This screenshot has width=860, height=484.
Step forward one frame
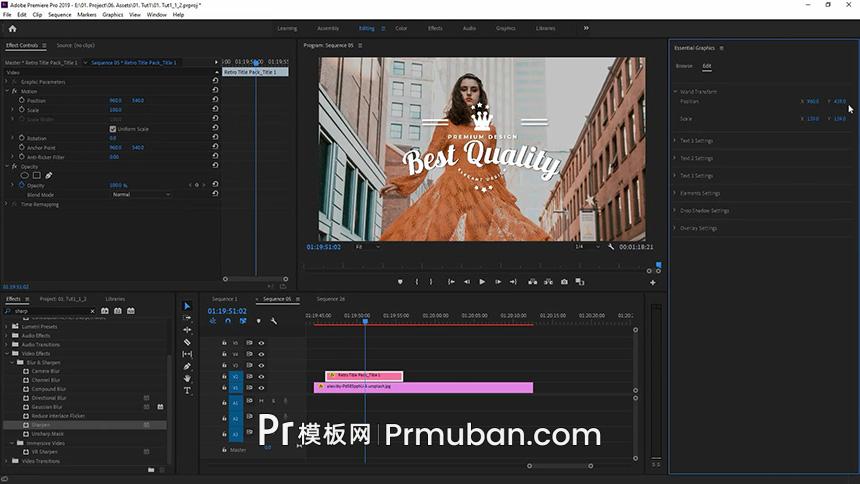point(498,282)
